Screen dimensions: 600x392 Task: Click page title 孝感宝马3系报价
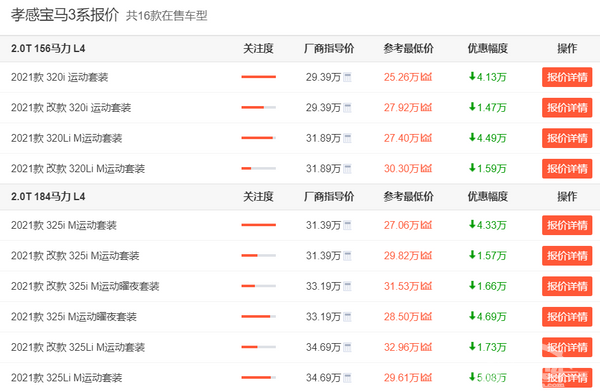65,15
